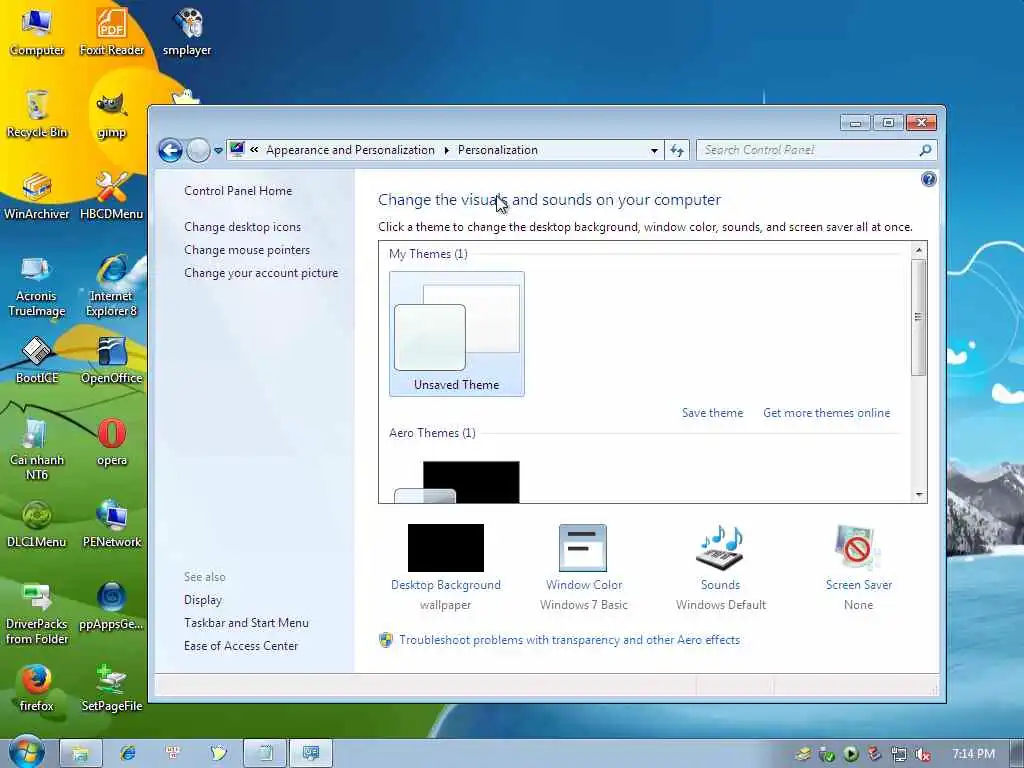Select the opera desktop icon
Image resolution: width=1024 pixels, height=768 pixels.
click(112, 443)
